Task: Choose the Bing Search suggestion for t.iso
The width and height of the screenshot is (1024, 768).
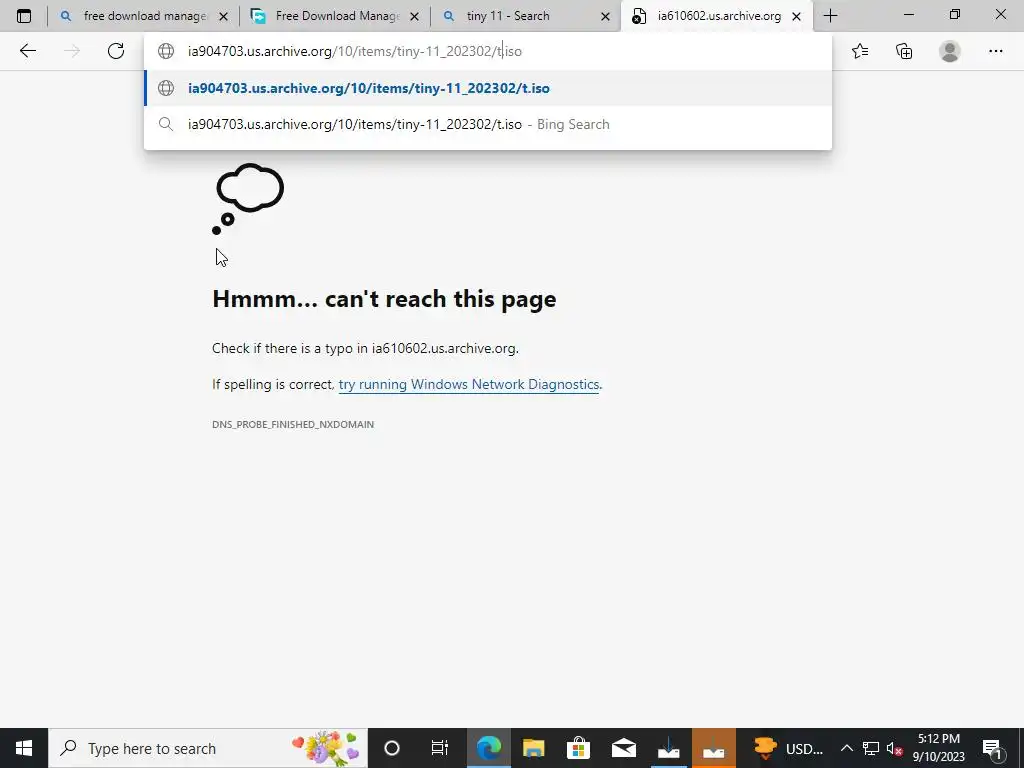Action: click(488, 124)
